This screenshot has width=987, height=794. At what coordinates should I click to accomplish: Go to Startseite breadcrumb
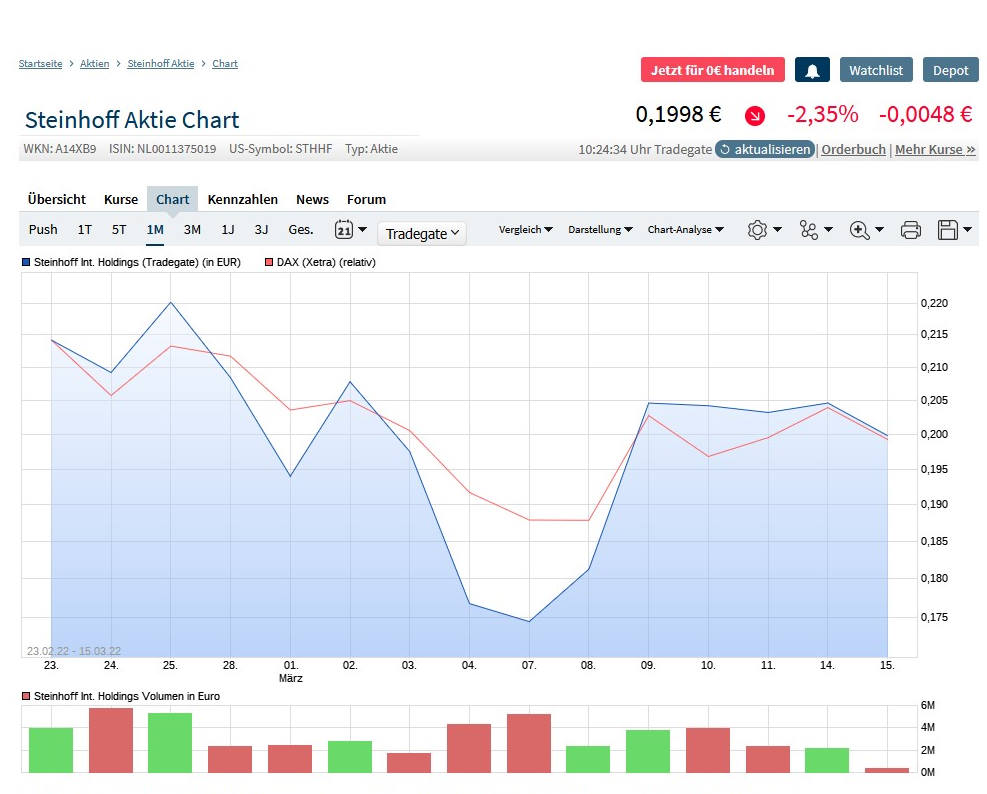pos(40,64)
